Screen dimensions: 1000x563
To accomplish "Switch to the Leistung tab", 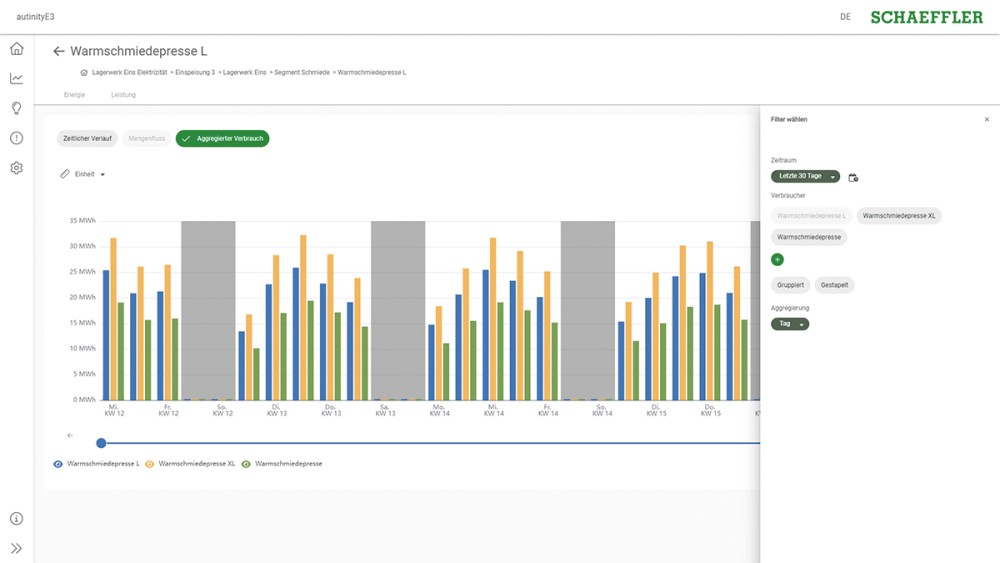I will click(123, 95).
